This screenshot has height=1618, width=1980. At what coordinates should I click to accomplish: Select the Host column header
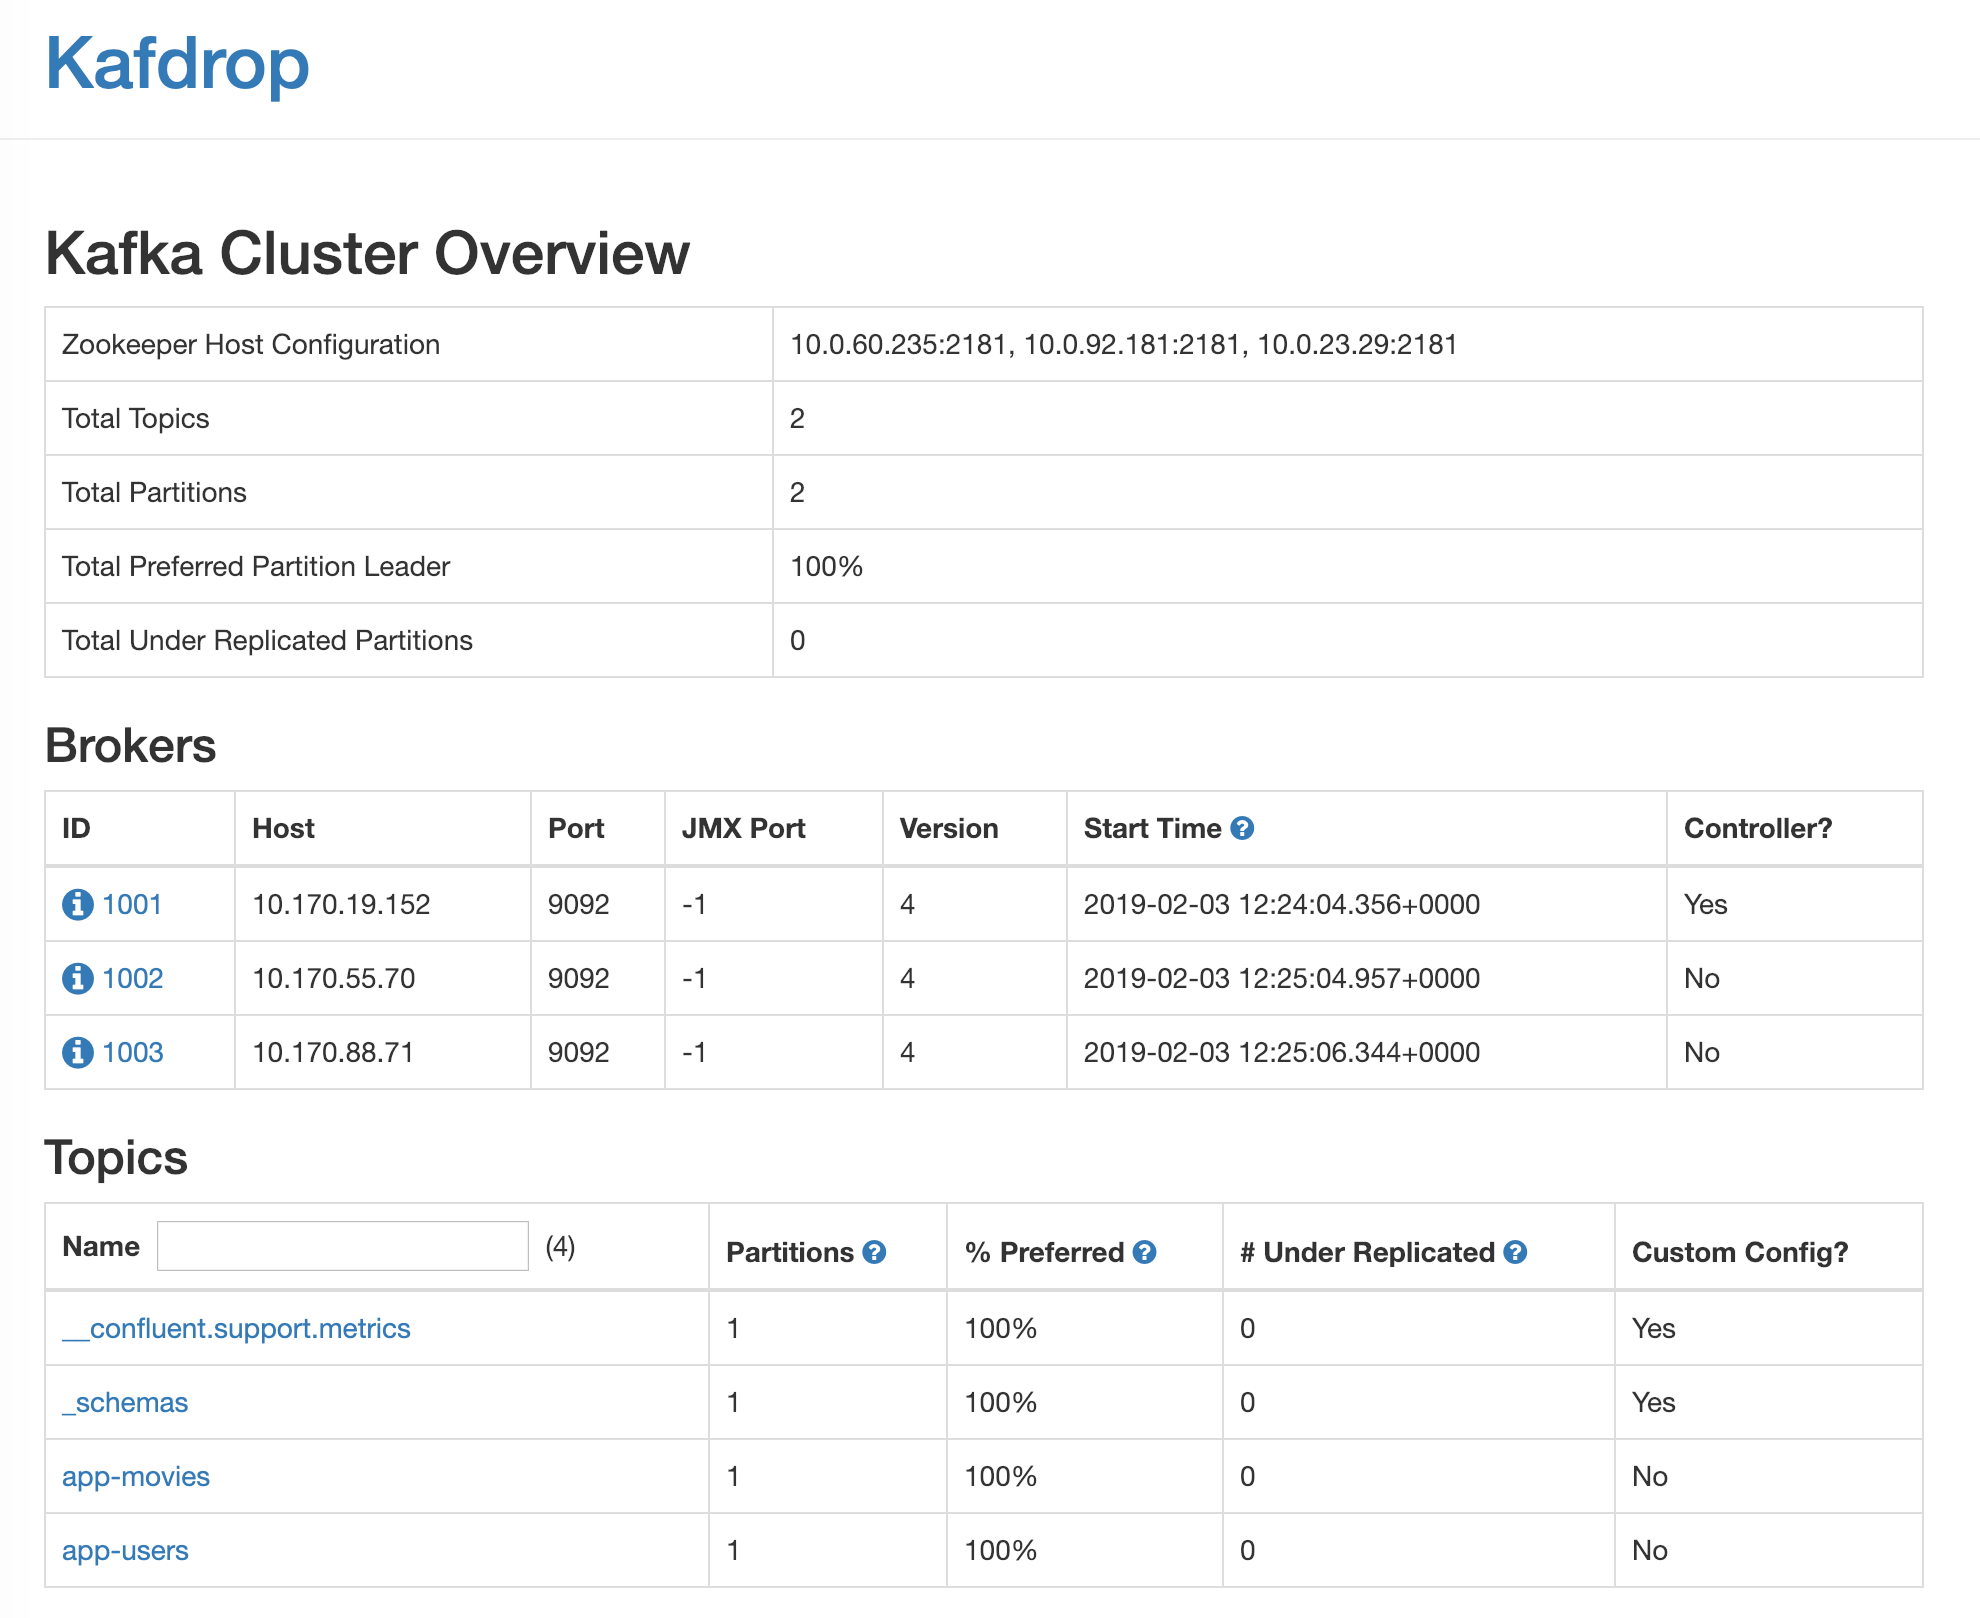click(283, 828)
